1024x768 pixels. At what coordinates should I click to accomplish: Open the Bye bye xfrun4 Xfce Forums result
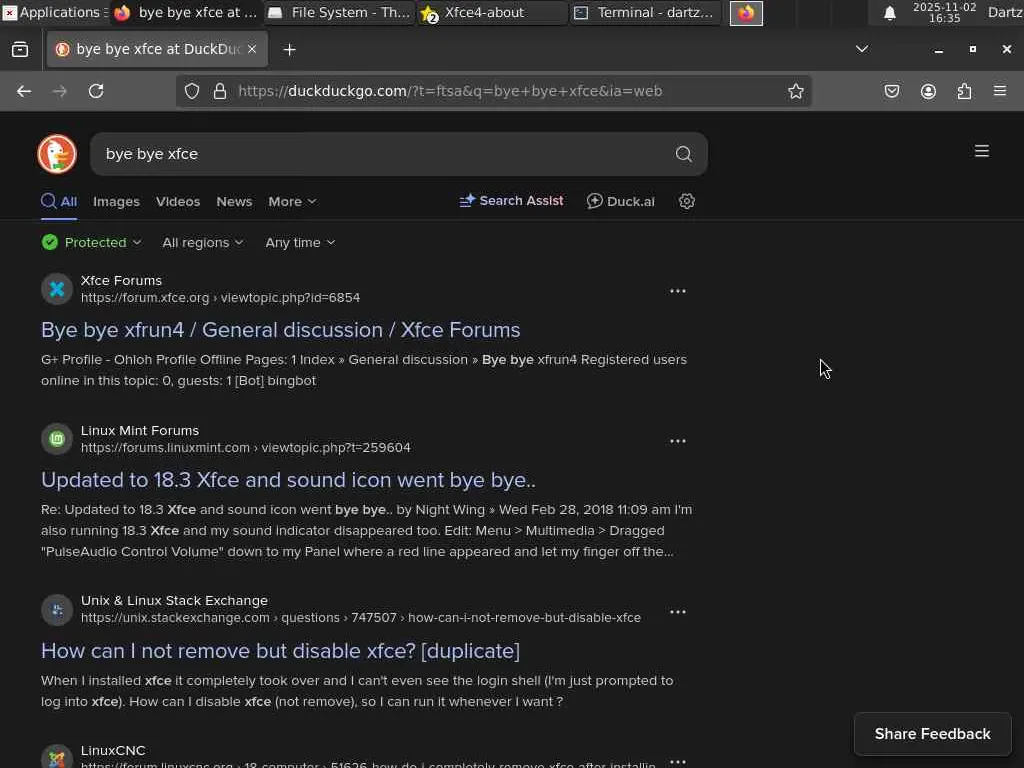[x=280, y=330]
